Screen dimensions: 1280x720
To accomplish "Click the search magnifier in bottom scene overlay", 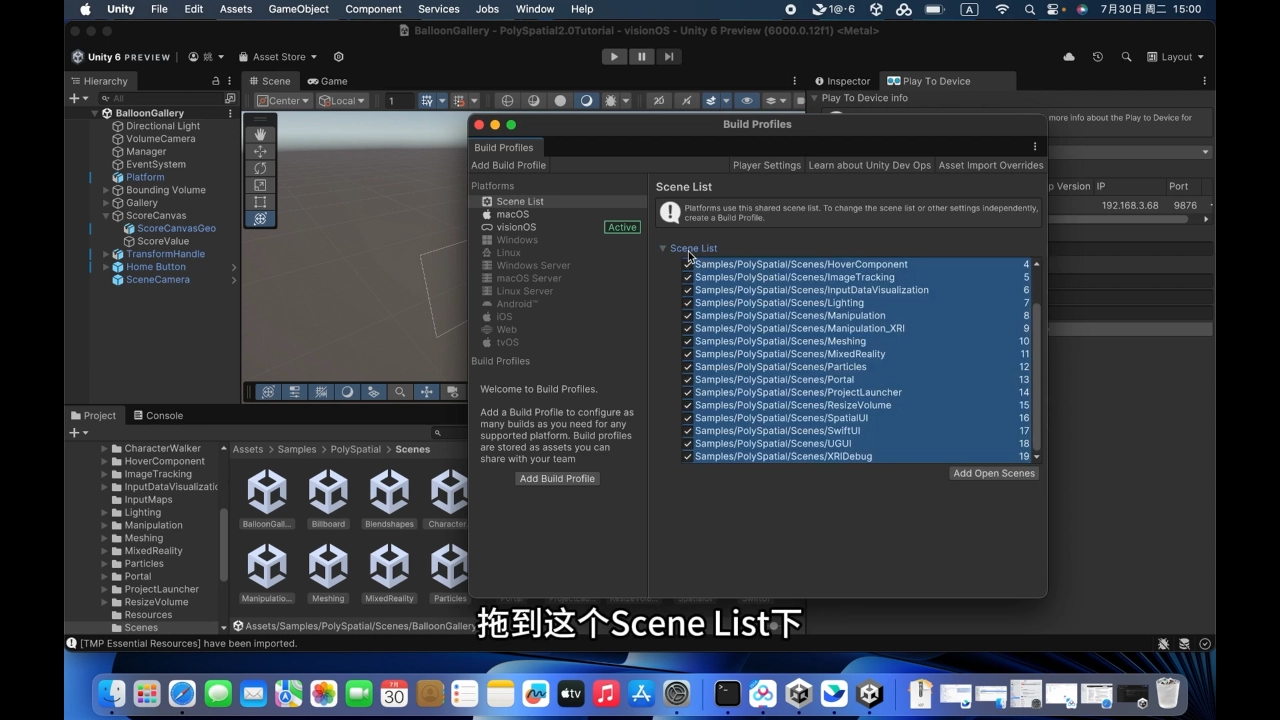I will click(x=400, y=392).
